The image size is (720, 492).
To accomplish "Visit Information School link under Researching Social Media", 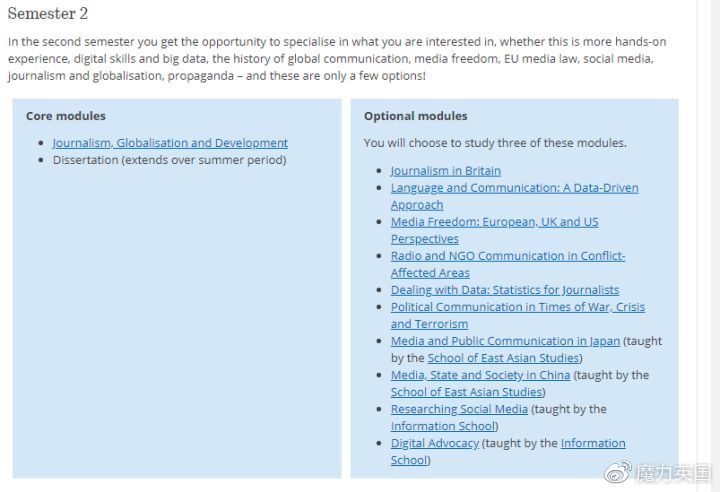I will [443, 426].
